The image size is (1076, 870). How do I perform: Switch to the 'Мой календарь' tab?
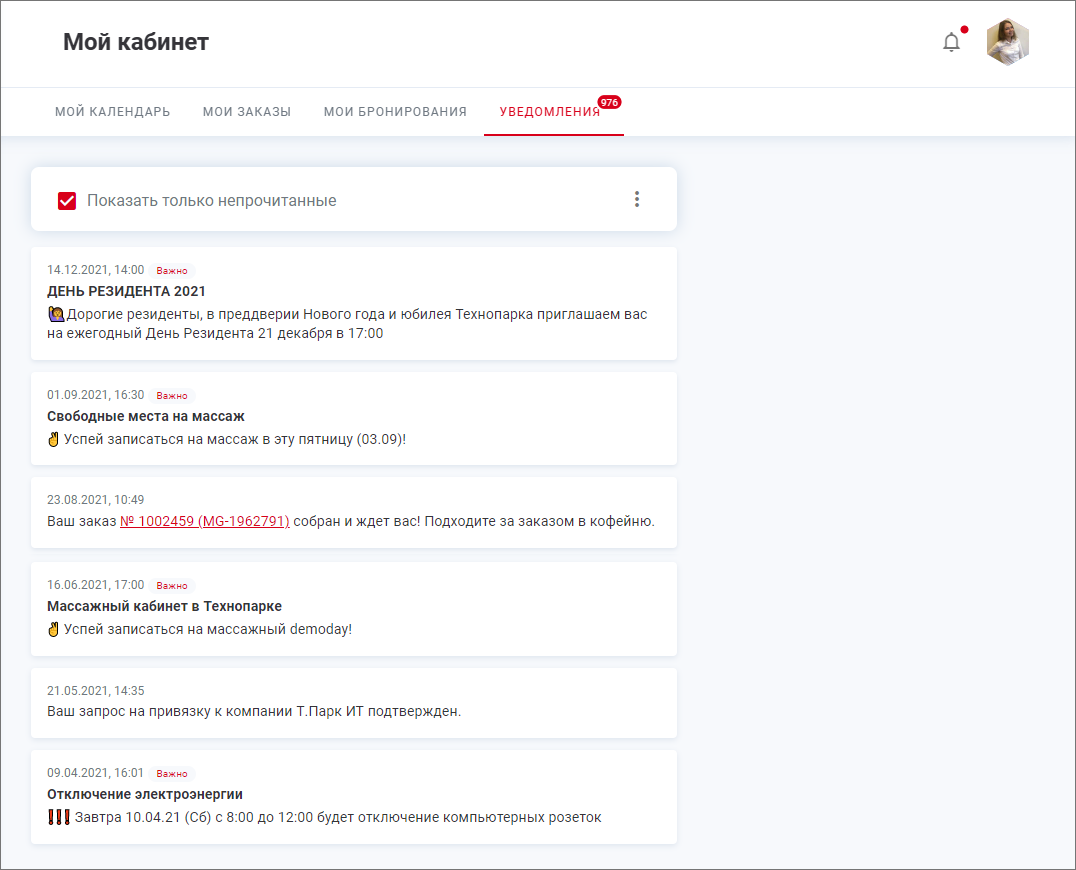[x=112, y=112]
